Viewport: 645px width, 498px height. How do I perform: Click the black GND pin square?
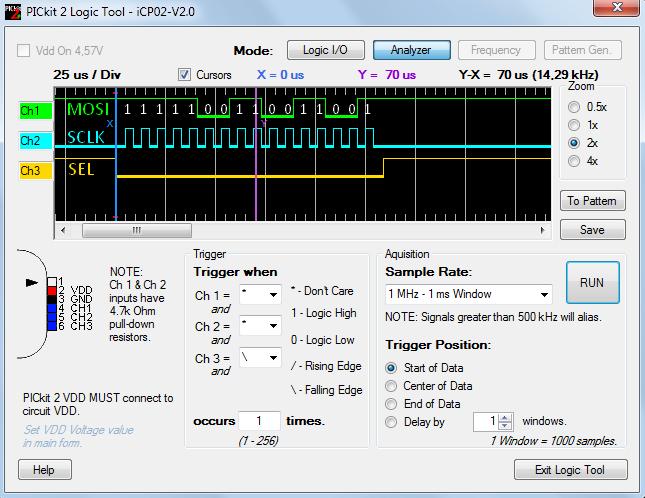52,299
